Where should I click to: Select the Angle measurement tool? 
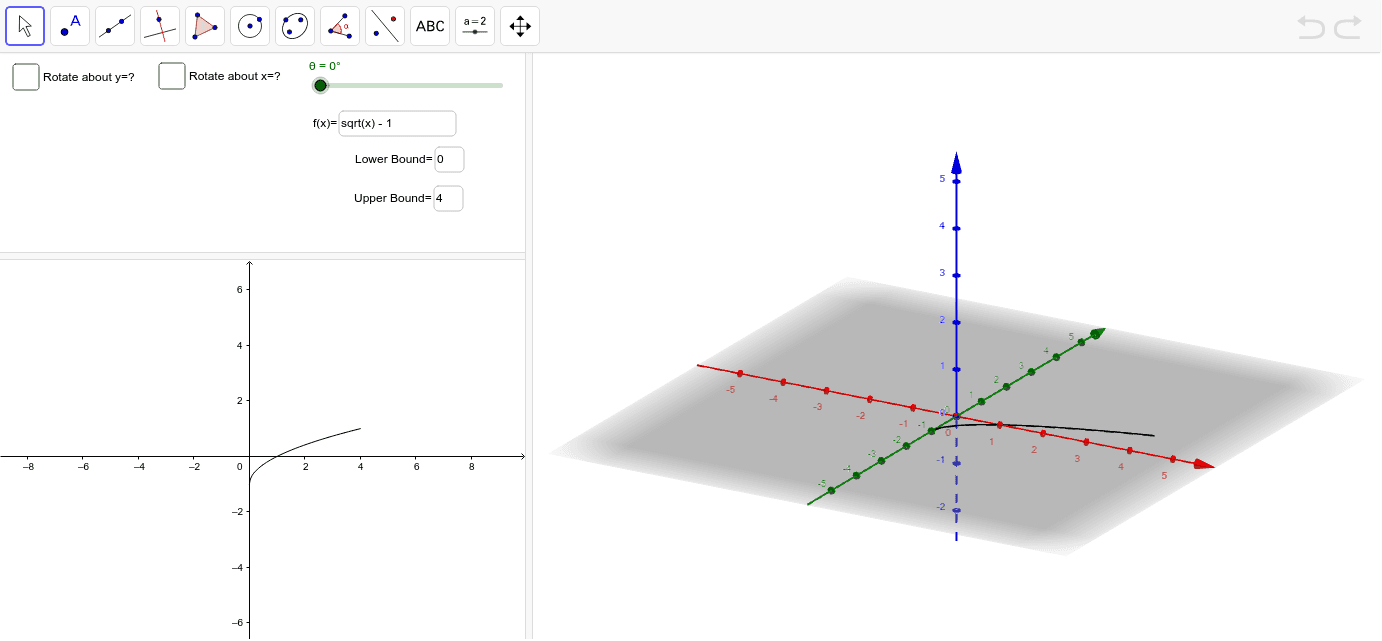pos(340,26)
